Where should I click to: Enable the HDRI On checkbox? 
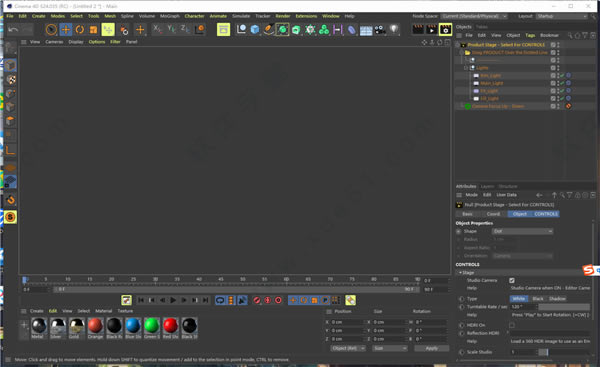[x=512, y=325]
